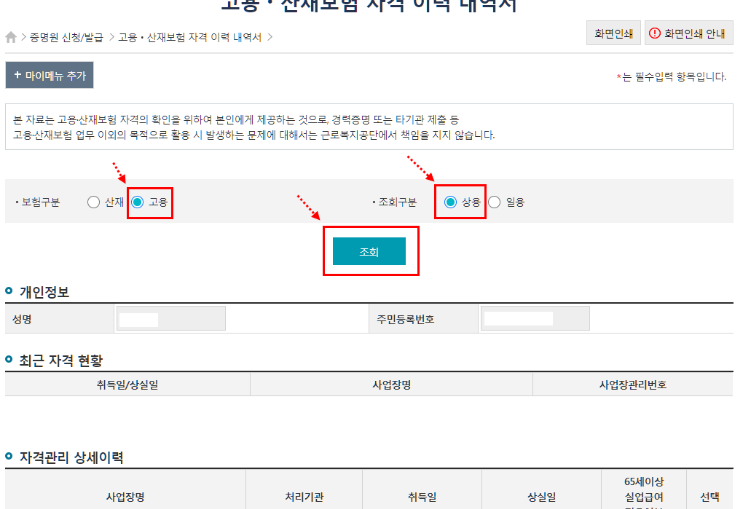Click the 취득일/상실일 column header
Image resolution: width=747 pixels, height=509 pixels.
point(127,385)
